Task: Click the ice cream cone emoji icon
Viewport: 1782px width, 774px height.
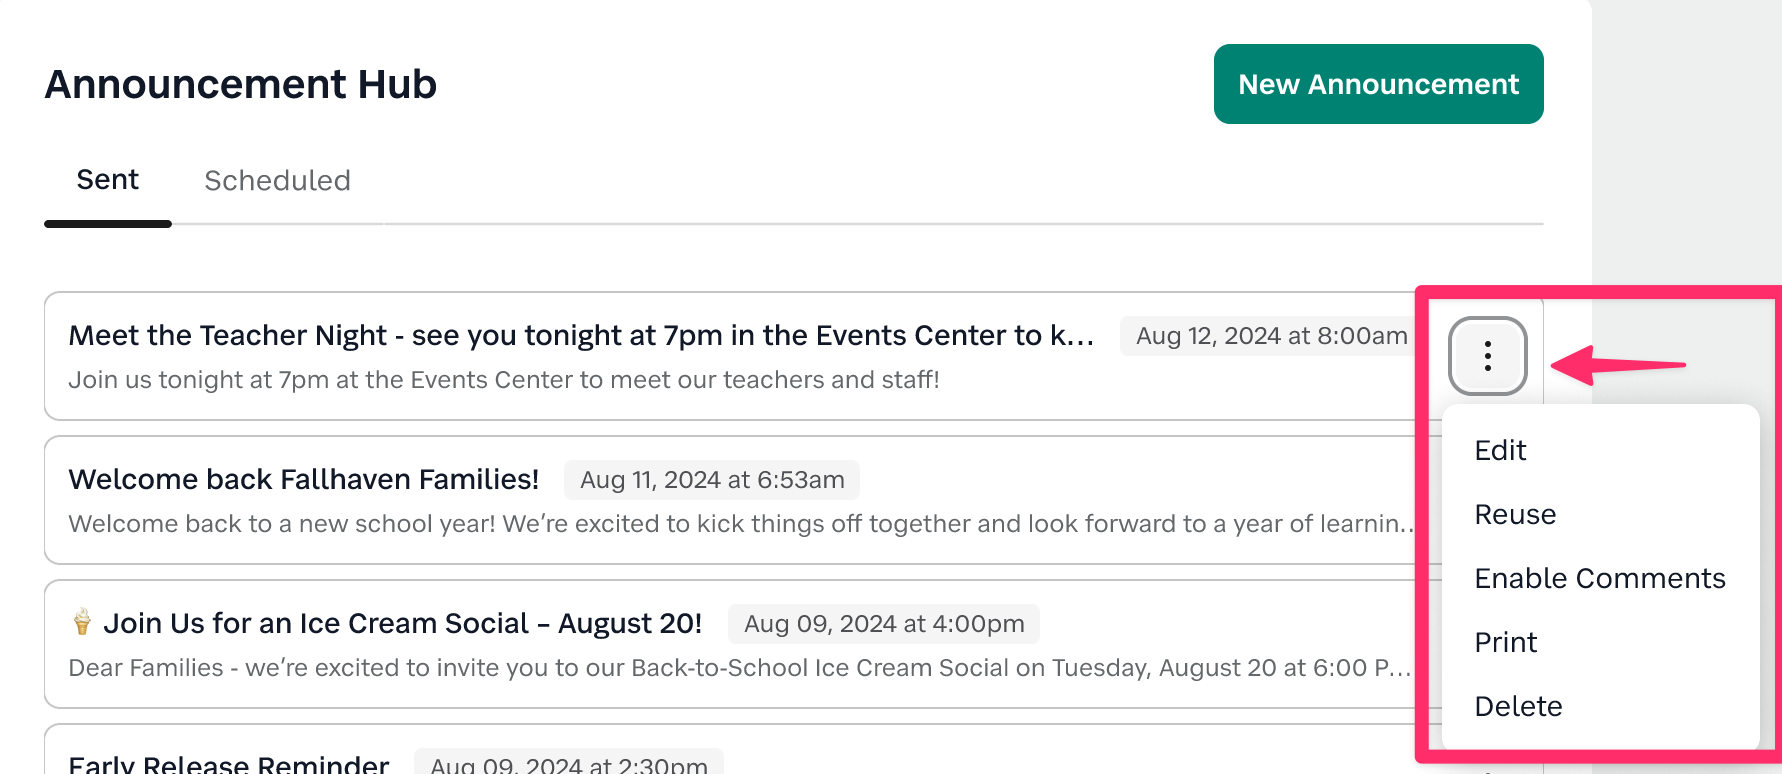Action: click(82, 622)
